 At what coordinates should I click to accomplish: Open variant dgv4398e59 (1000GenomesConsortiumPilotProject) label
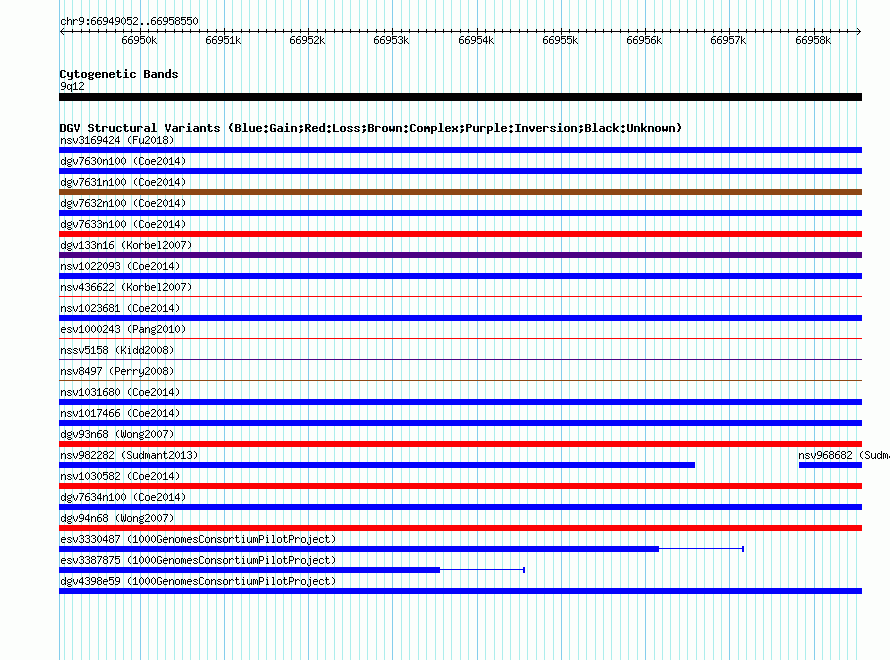198,581
